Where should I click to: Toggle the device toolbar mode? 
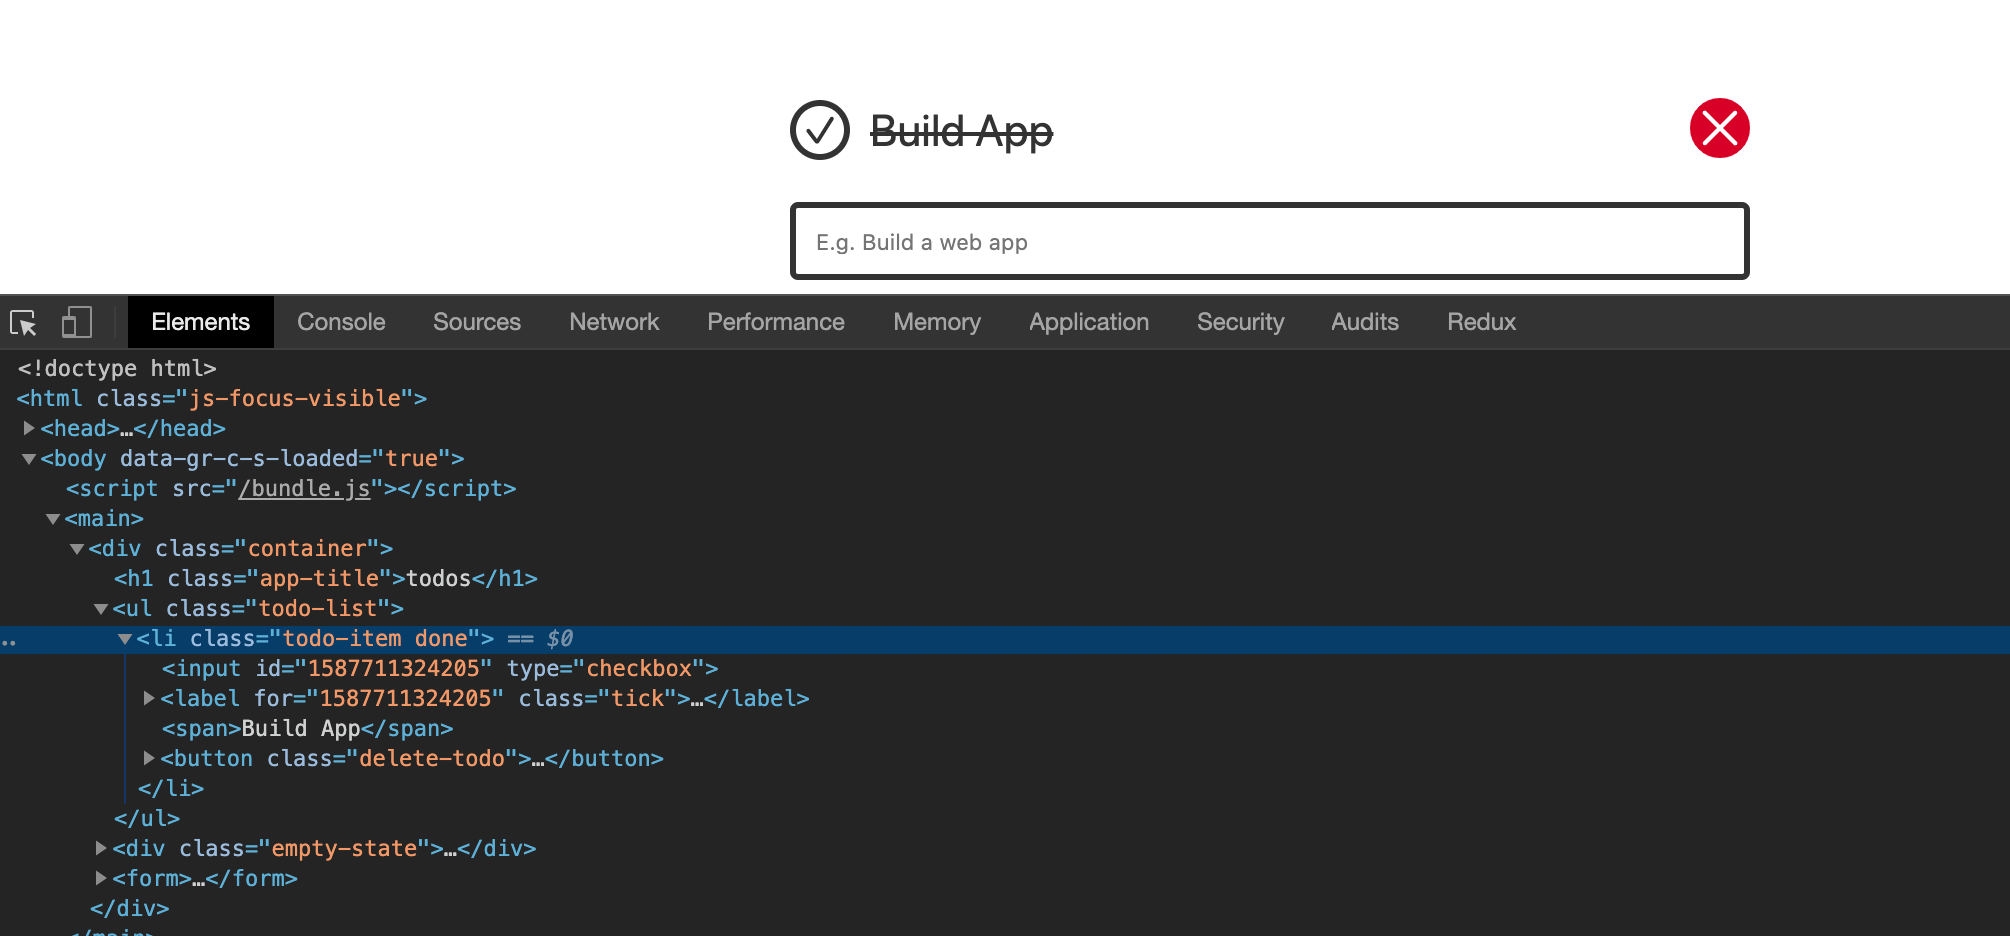coord(76,322)
